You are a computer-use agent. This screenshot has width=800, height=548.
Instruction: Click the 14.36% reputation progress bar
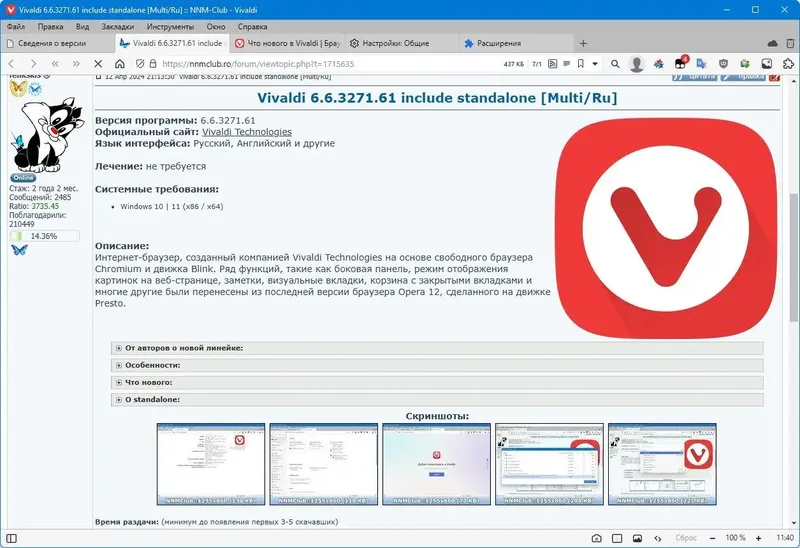[44, 236]
